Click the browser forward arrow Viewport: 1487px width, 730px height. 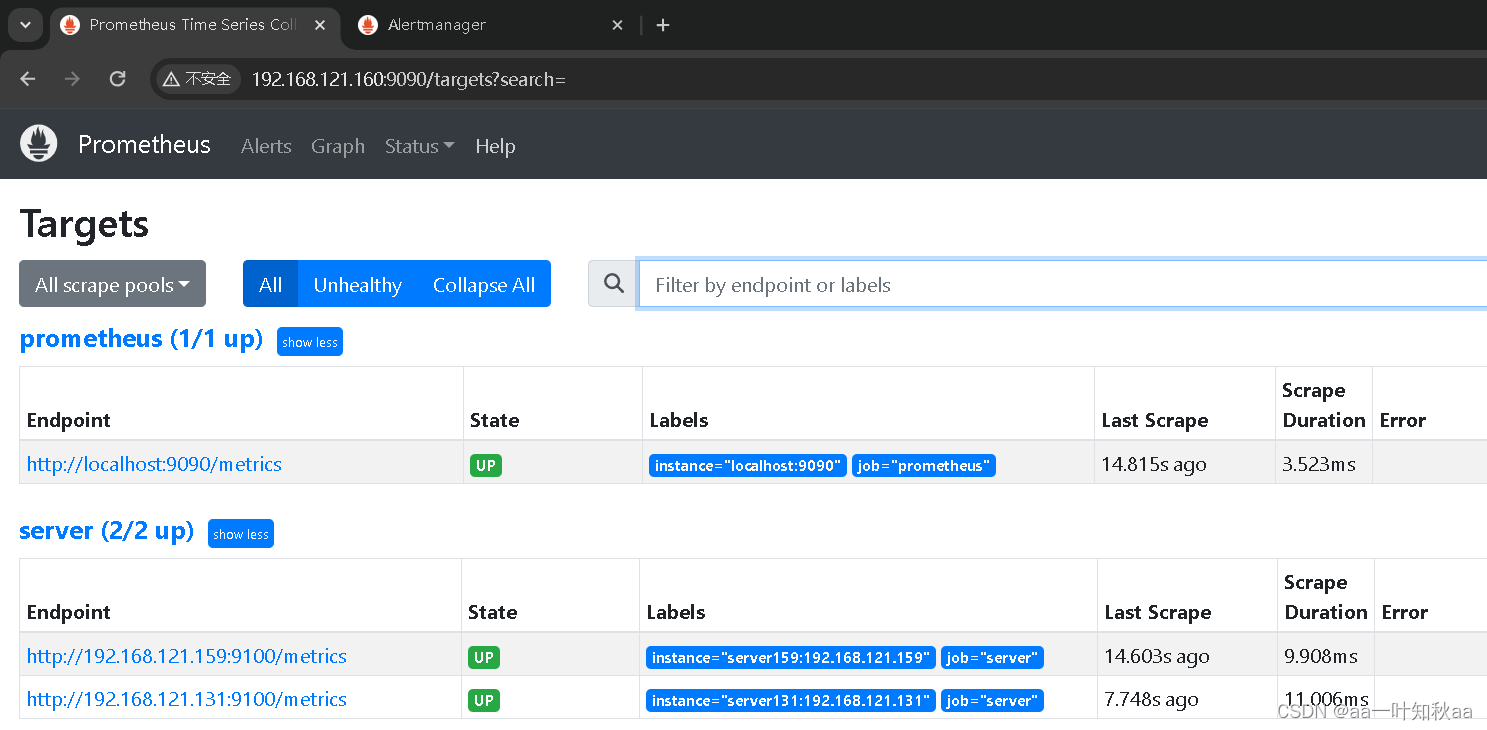pos(72,79)
